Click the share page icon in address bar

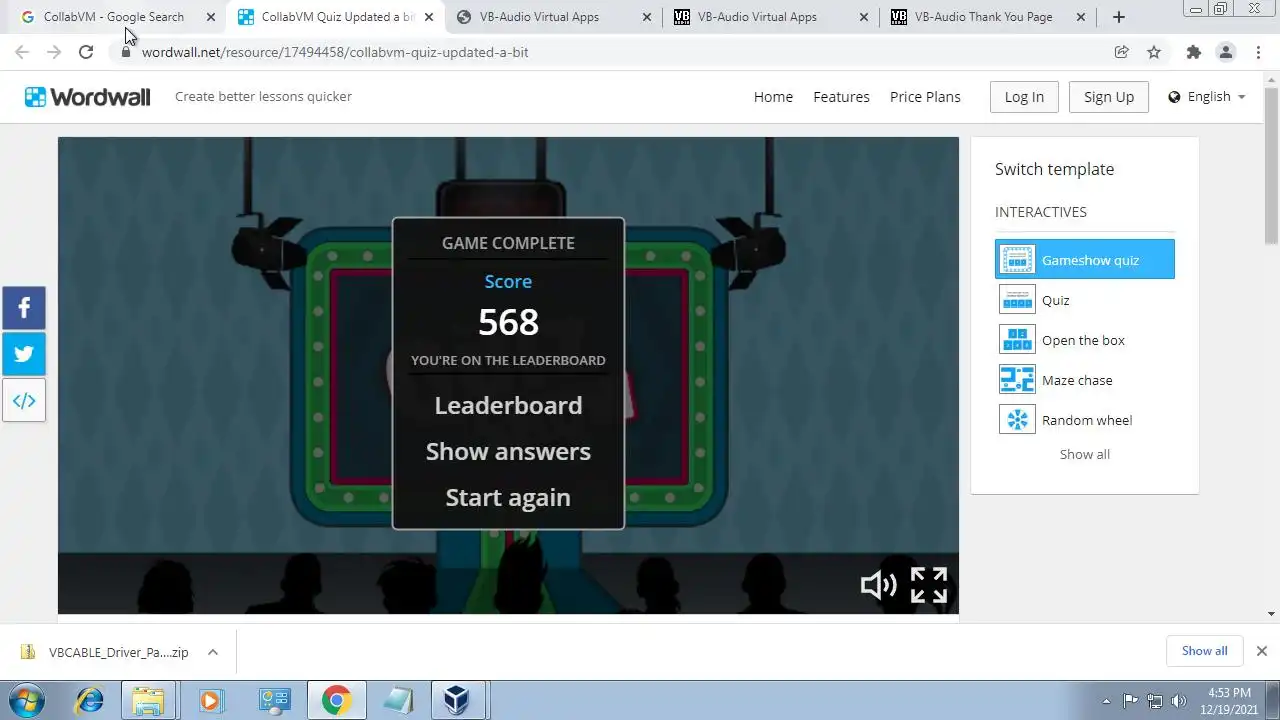click(x=1121, y=52)
